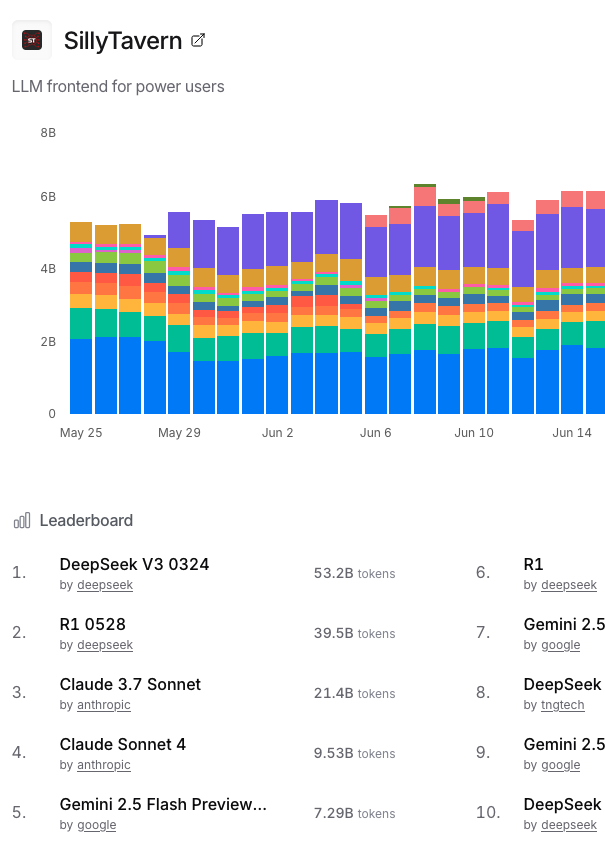605x850 pixels.
Task: Click the Jun 6 bar in the chart
Action: [x=376, y=314]
